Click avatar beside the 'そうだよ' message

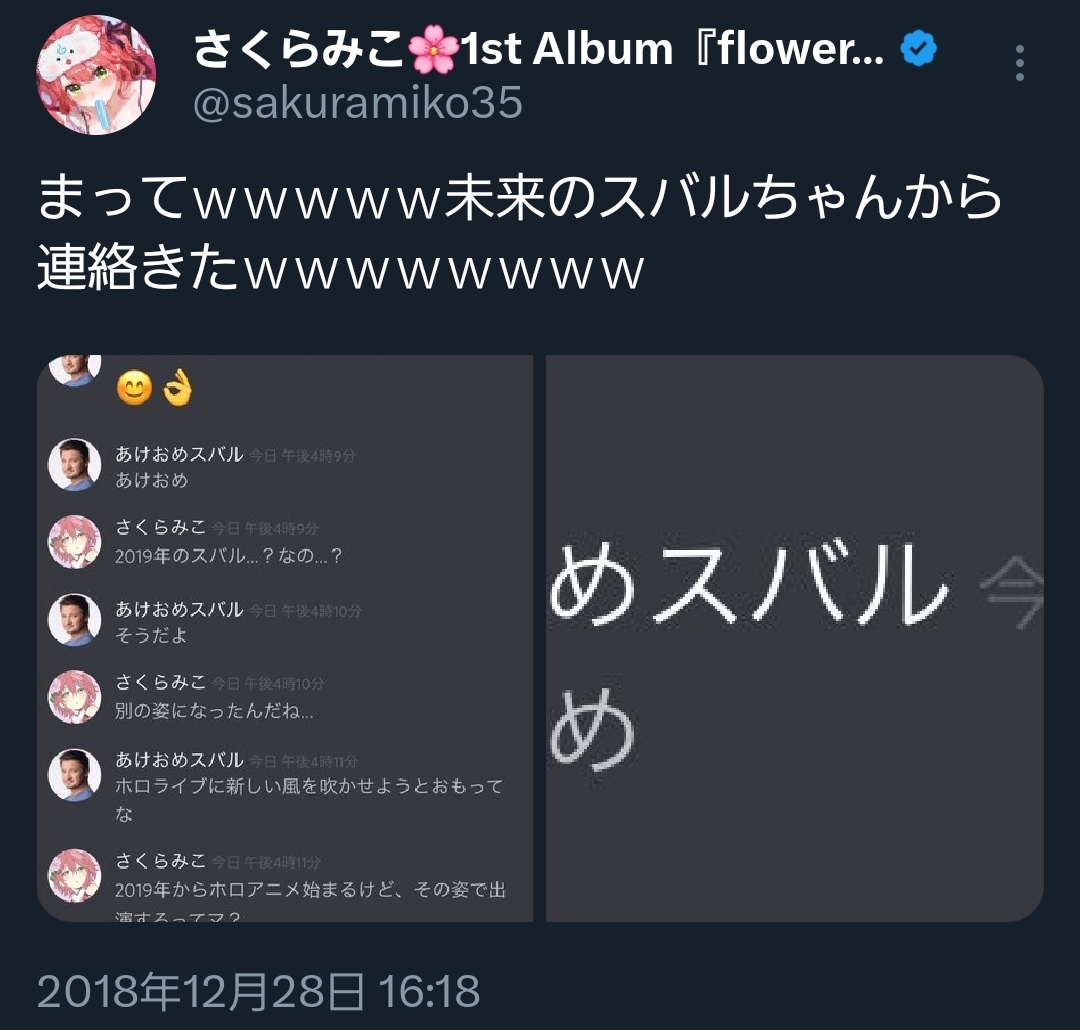(74, 620)
